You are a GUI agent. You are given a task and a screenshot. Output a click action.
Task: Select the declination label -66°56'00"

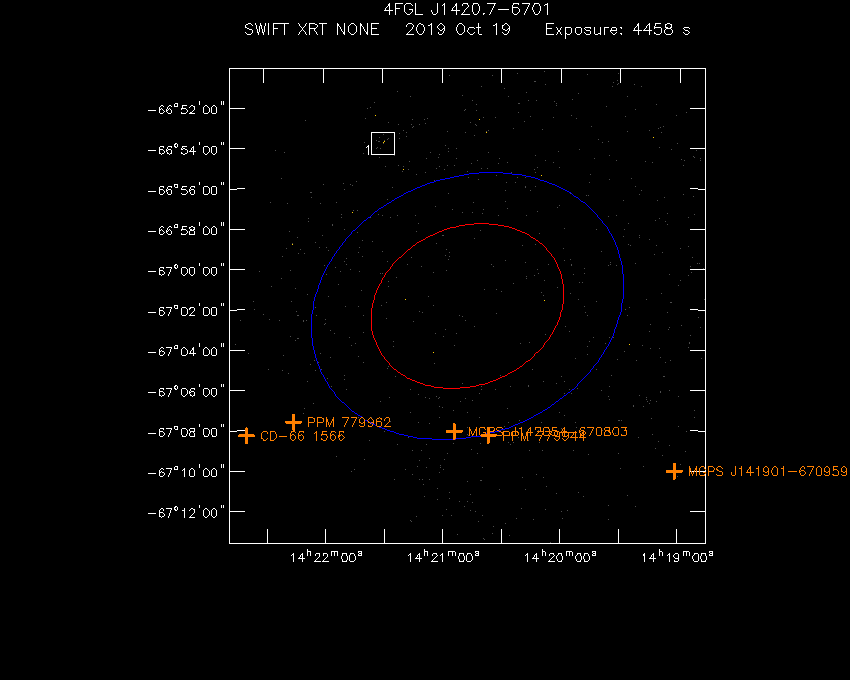point(186,190)
